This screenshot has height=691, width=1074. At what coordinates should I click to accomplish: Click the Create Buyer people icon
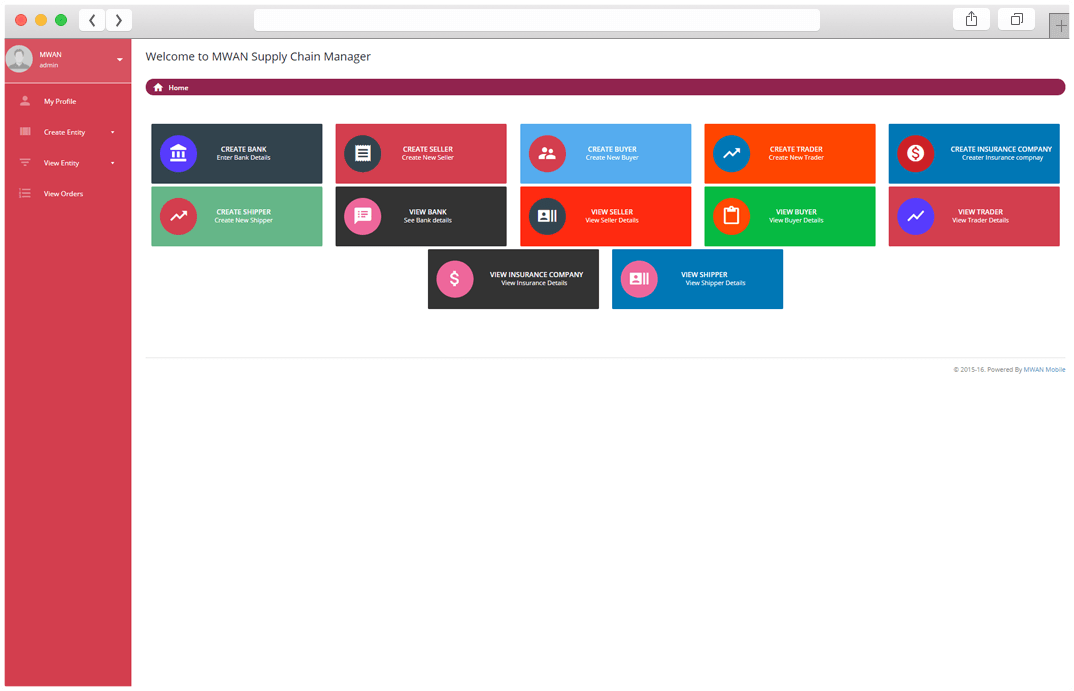[547, 154]
